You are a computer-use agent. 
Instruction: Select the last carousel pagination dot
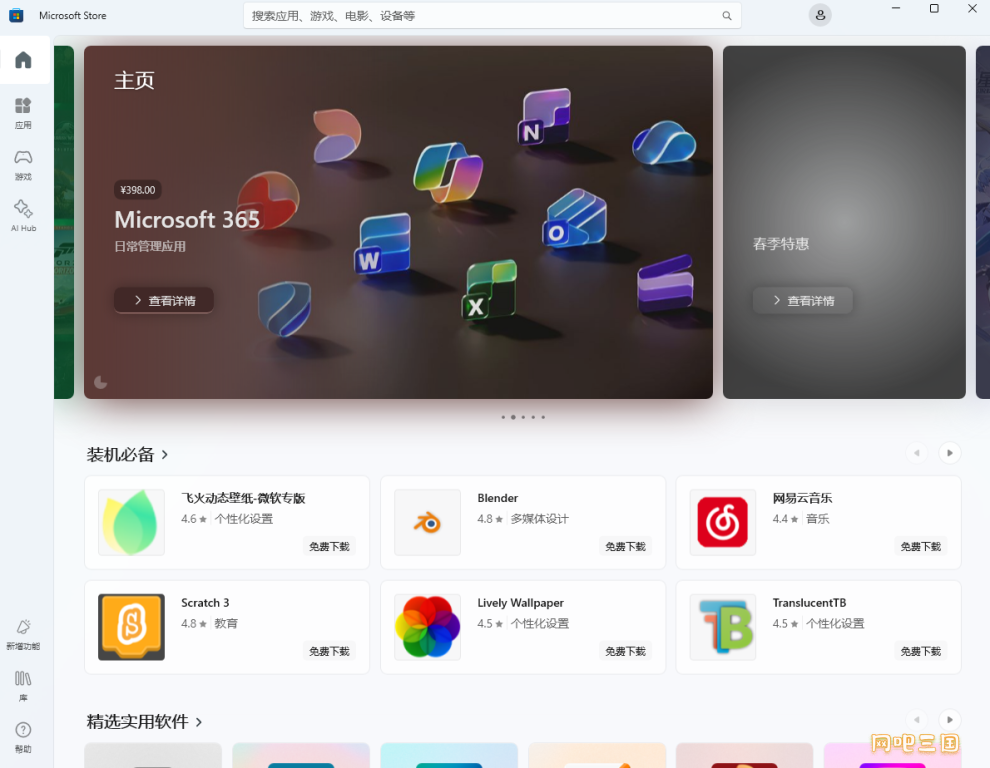(x=543, y=417)
